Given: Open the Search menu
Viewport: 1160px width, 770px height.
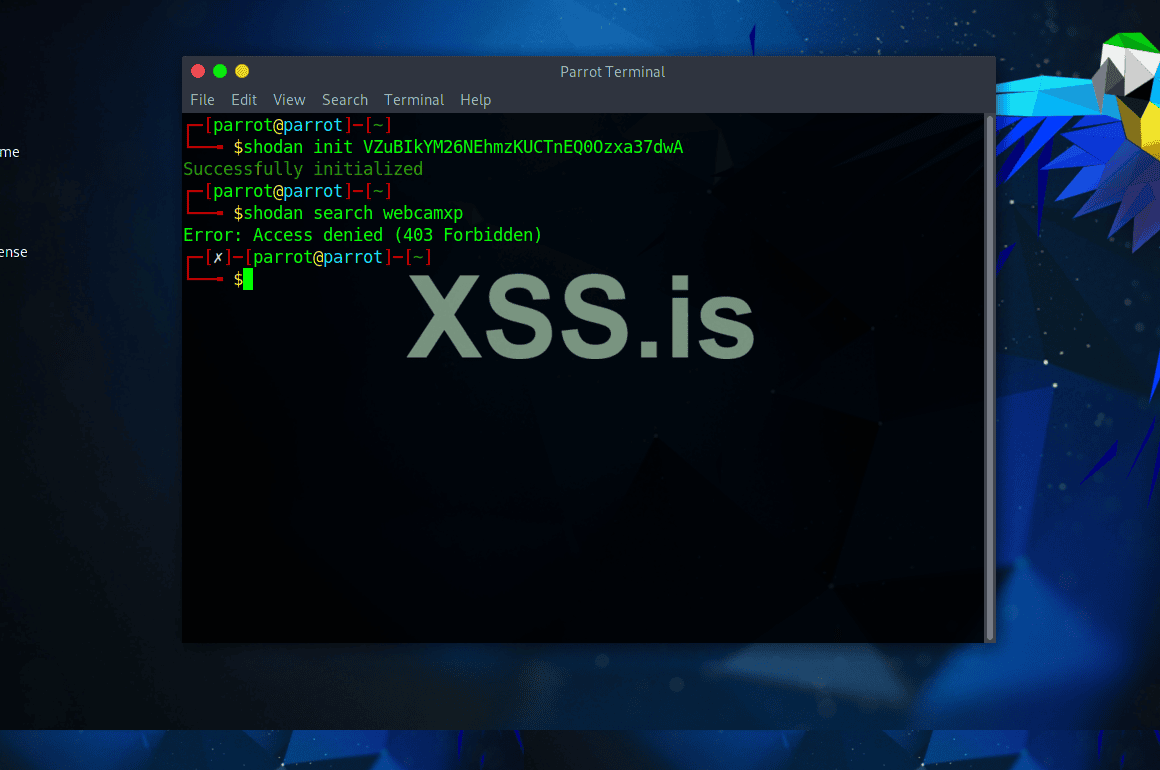Looking at the screenshot, I should [344, 100].
